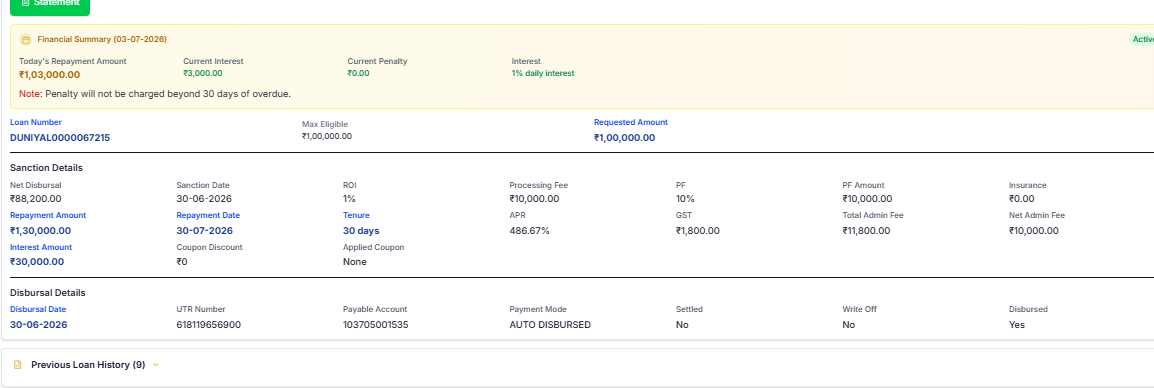Click Current Penalty value ₹0.00
The width and height of the screenshot is (1154, 388).
[x=358, y=74]
